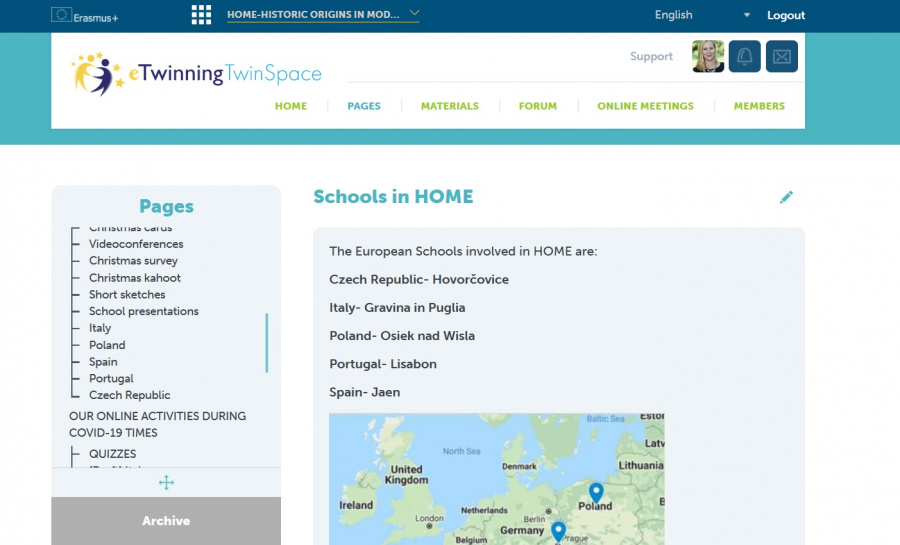Open the QUIZZES page
Viewport: 900px width, 545px height.
tap(112, 454)
